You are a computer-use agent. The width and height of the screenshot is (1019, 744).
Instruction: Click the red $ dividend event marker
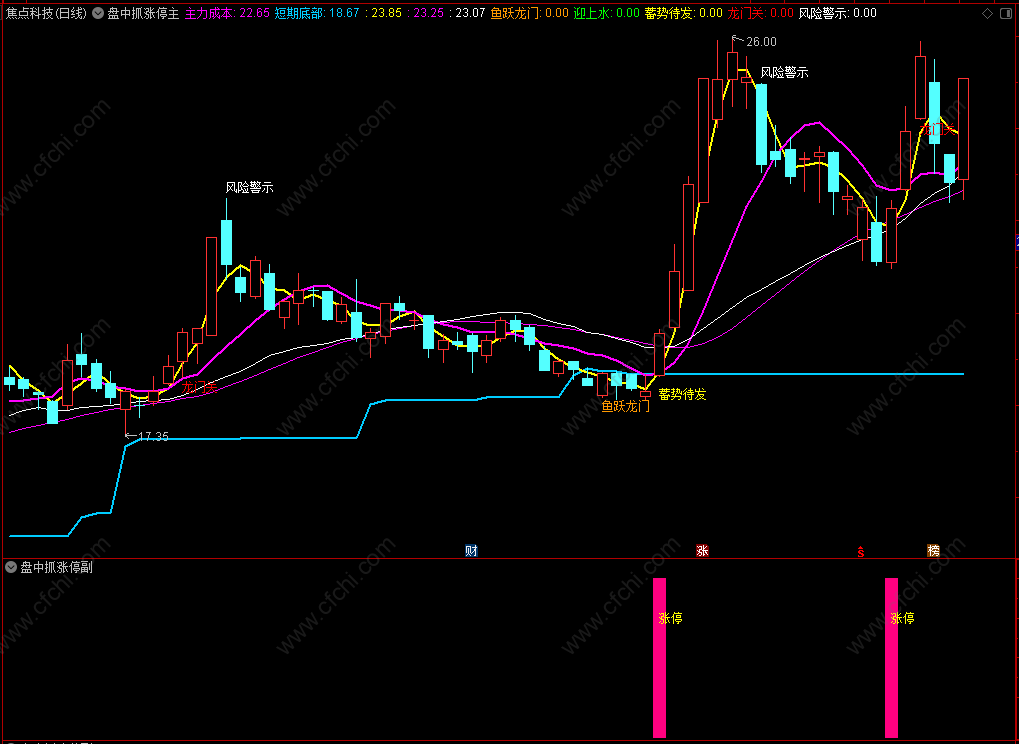click(861, 552)
